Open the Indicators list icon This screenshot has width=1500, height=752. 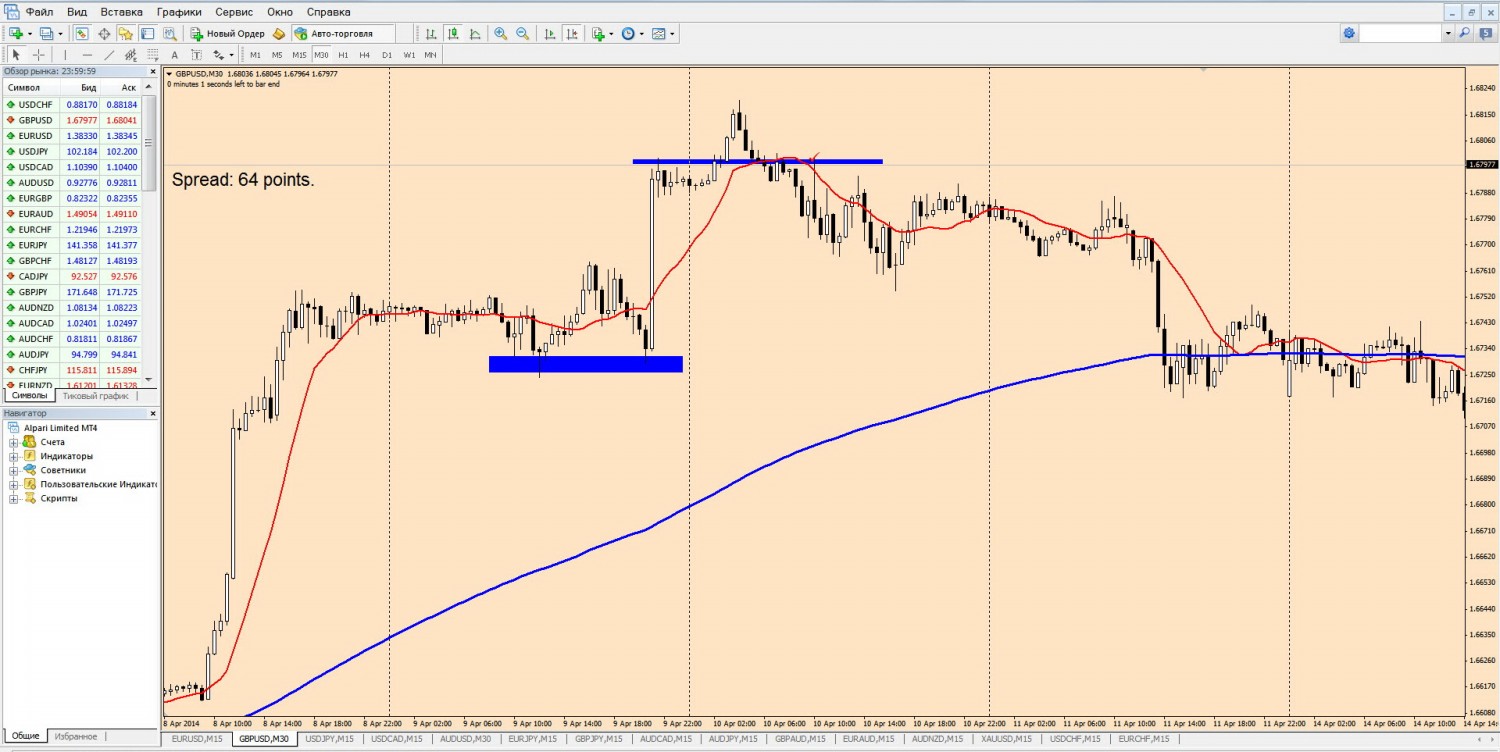coord(598,33)
